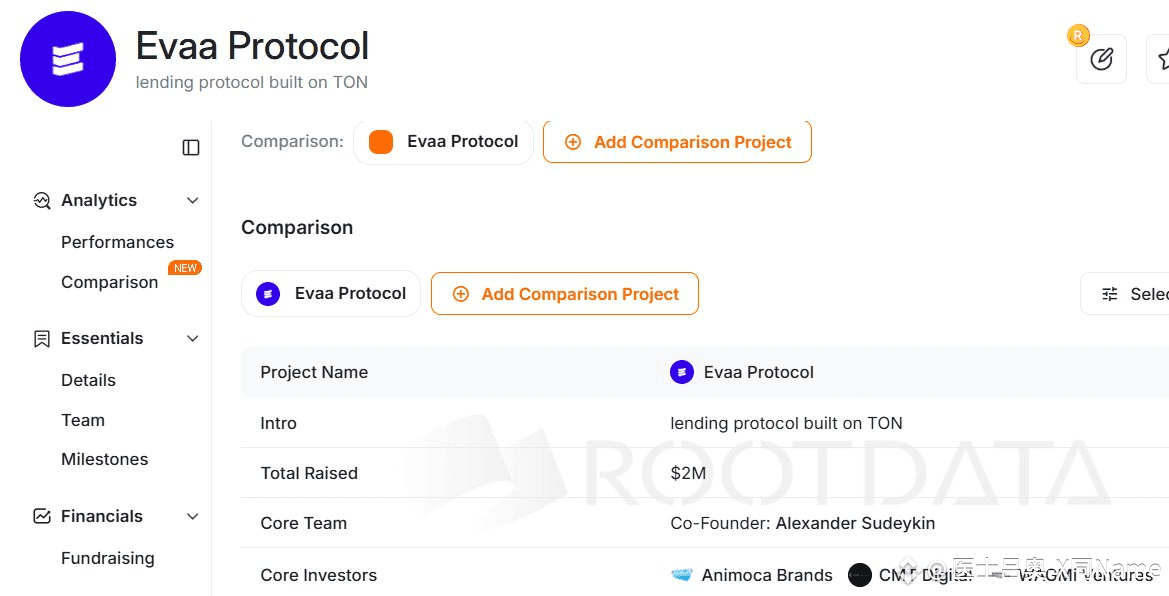Click the star favorite icon

point(1162,59)
